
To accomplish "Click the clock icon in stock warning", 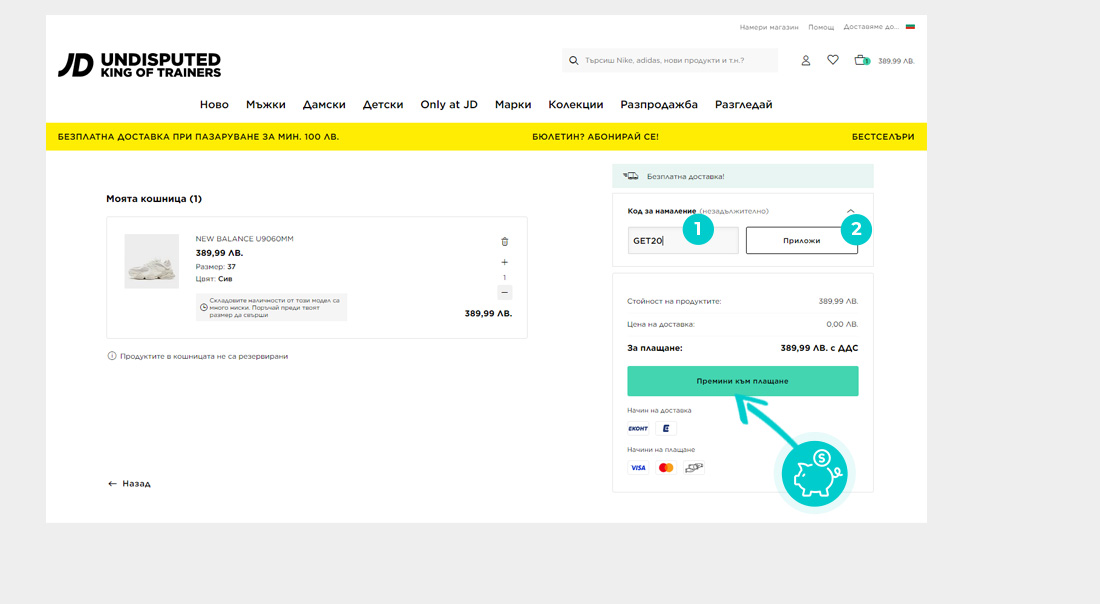I will 203,307.
